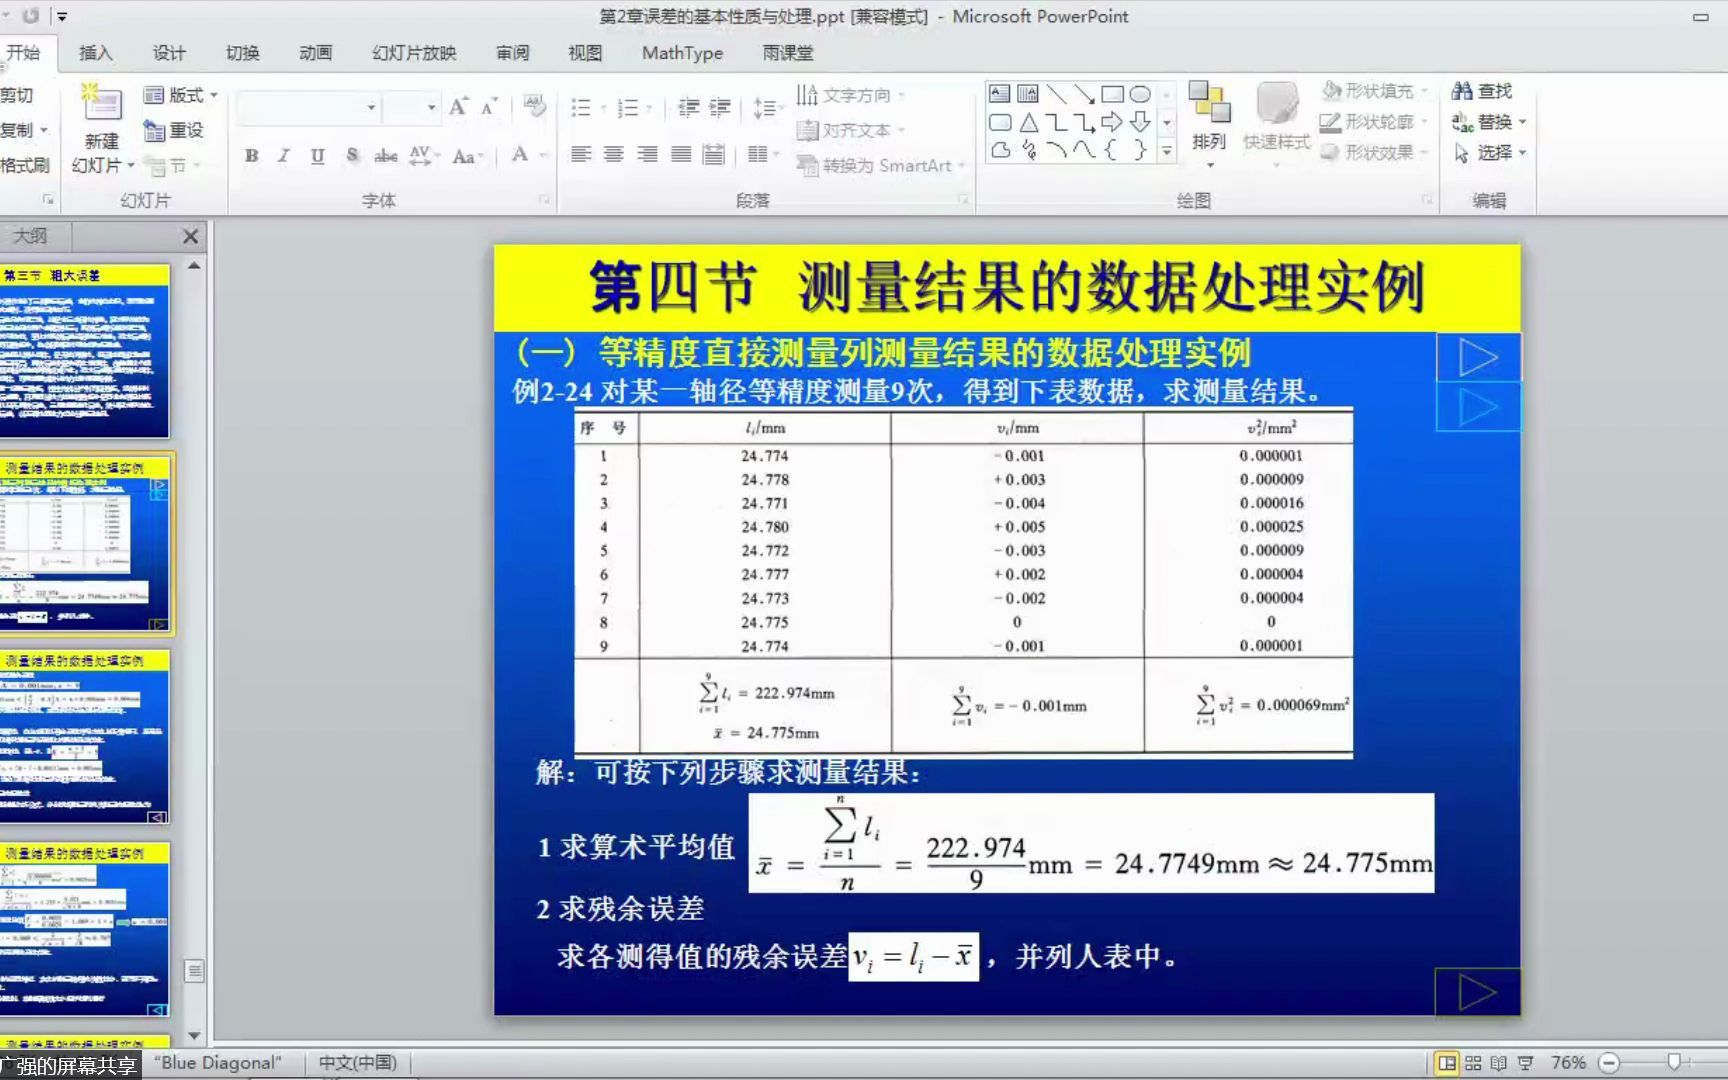The image size is (1728, 1080).
Task: Click the Outline (大纲) pane tab
Action: [31, 236]
